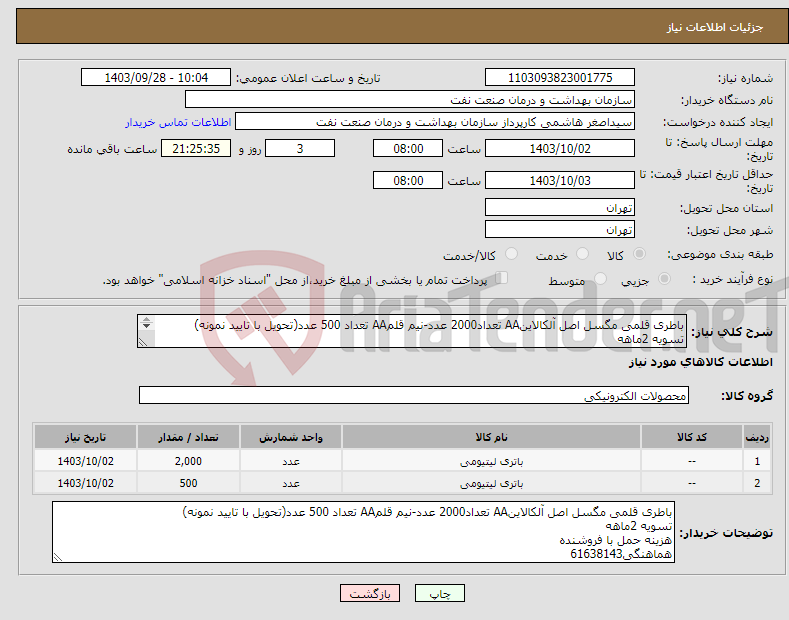Click the date cell in row 2
Viewport: 789px width, 620px height.
click(86, 483)
